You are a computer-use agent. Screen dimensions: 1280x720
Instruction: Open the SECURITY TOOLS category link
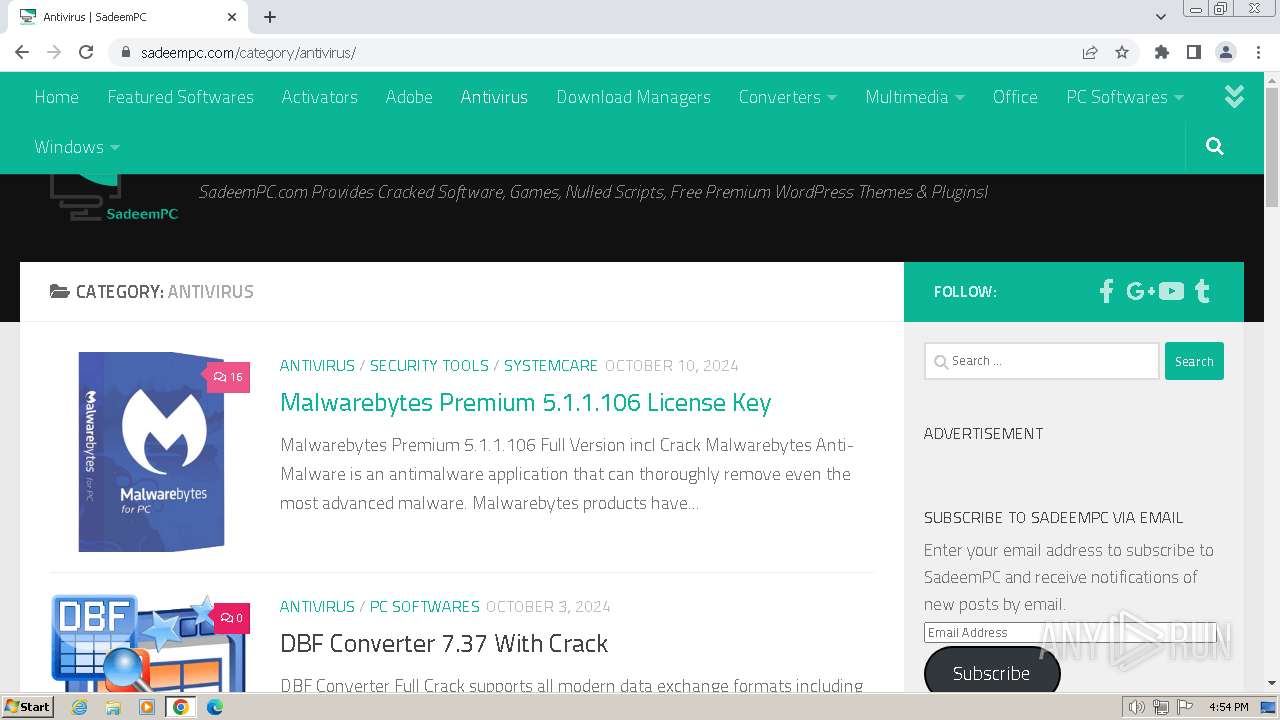pyautogui.click(x=429, y=365)
